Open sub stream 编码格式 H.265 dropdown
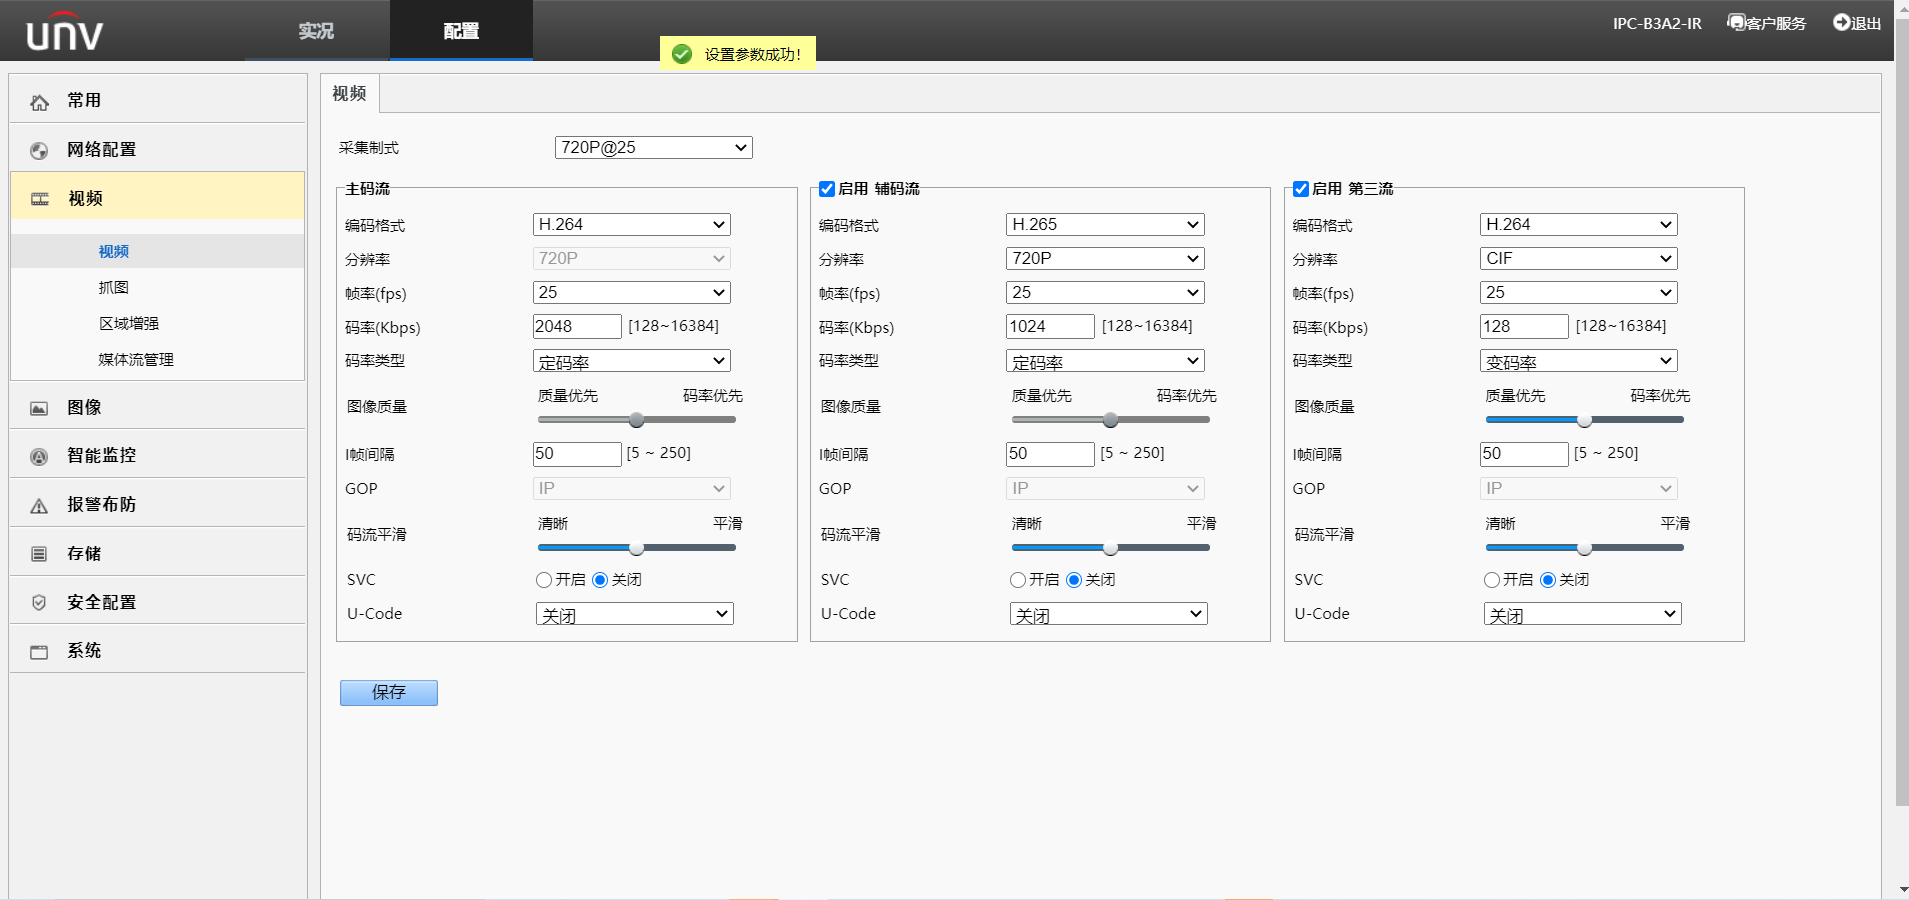Viewport: 1909px width, 900px height. point(1105,225)
